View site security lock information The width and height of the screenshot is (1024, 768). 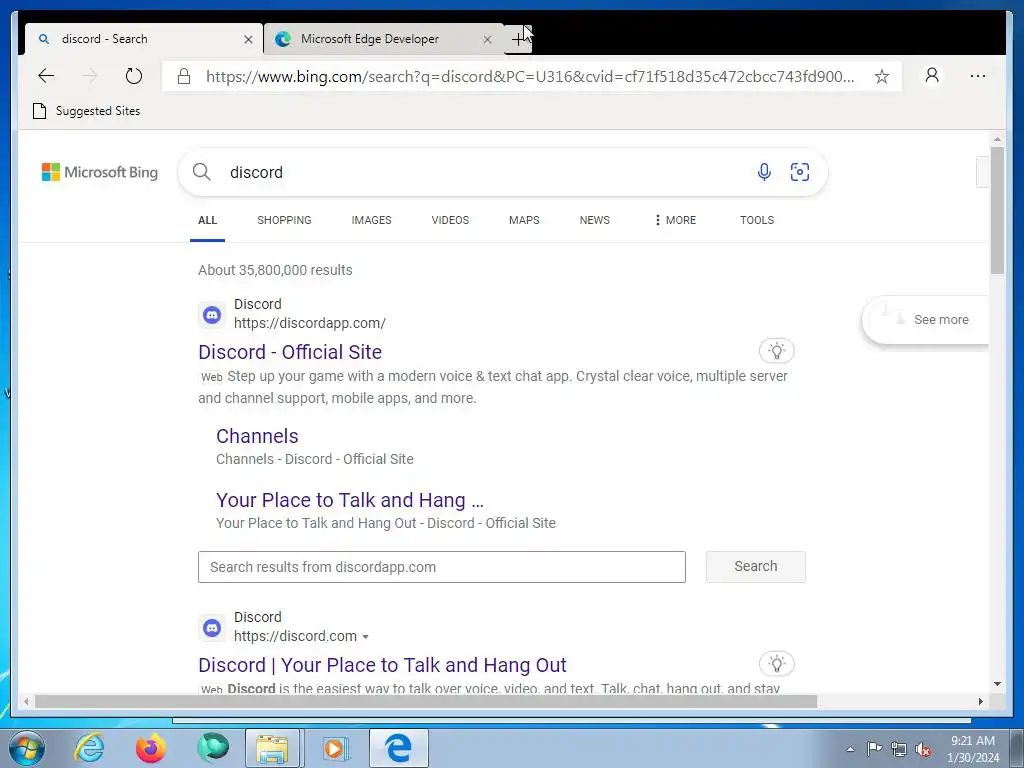tap(184, 76)
